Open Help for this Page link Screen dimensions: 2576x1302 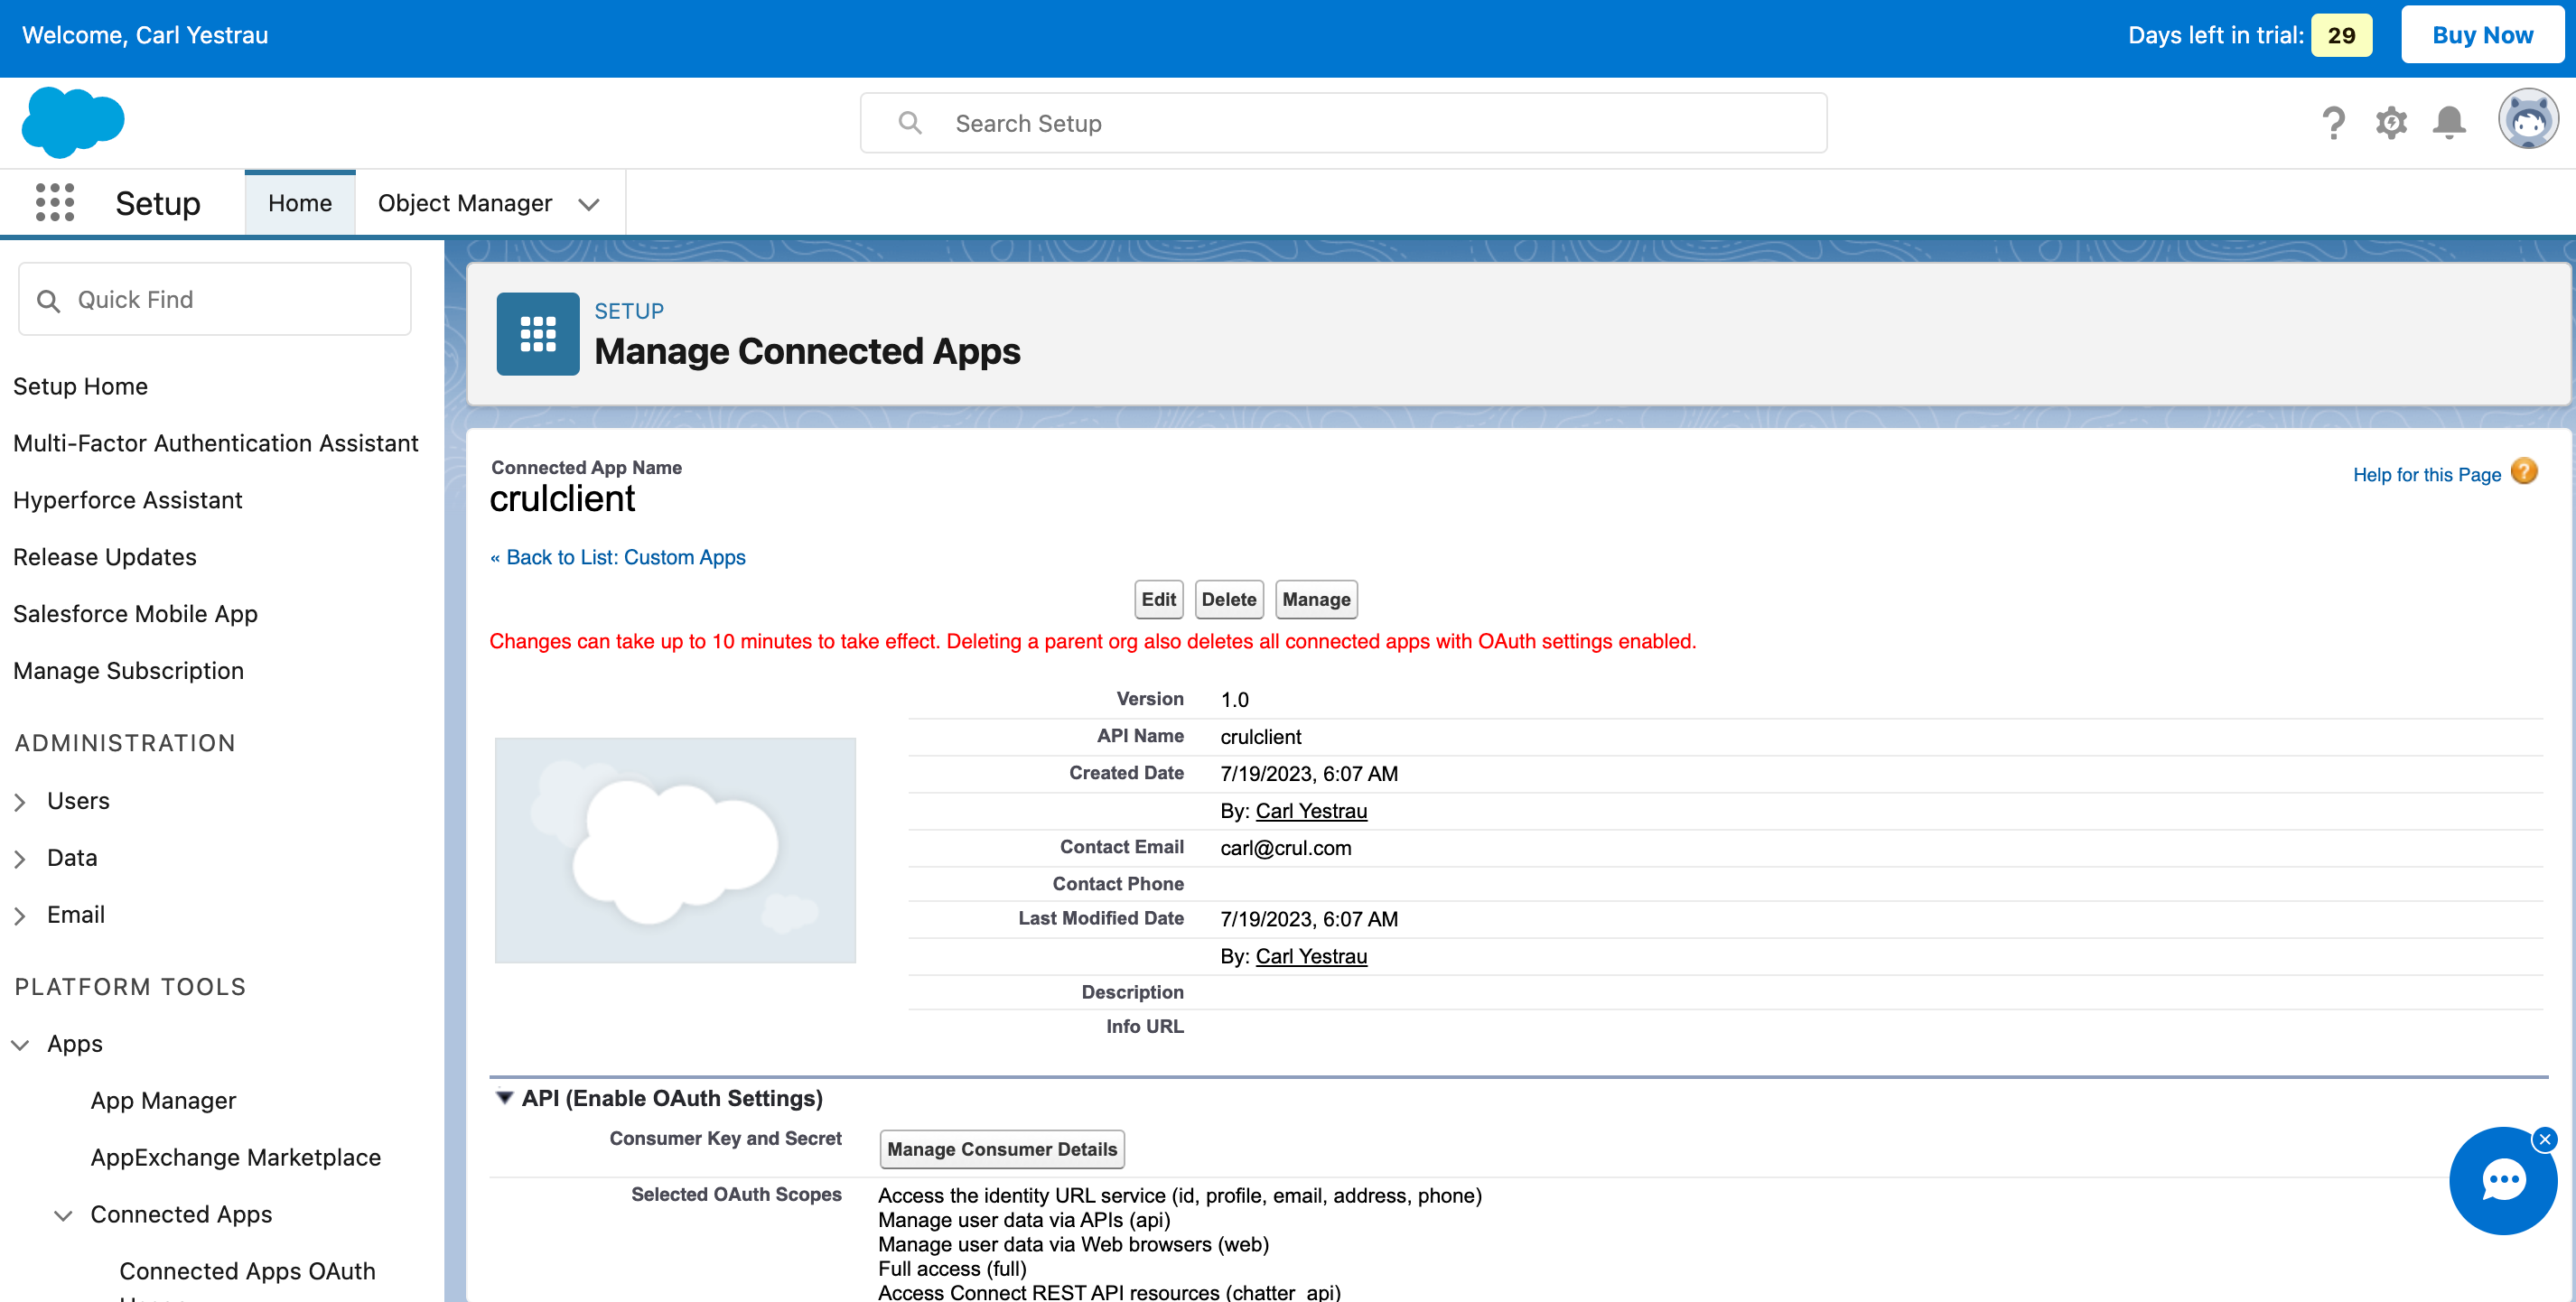[x=2427, y=474]
